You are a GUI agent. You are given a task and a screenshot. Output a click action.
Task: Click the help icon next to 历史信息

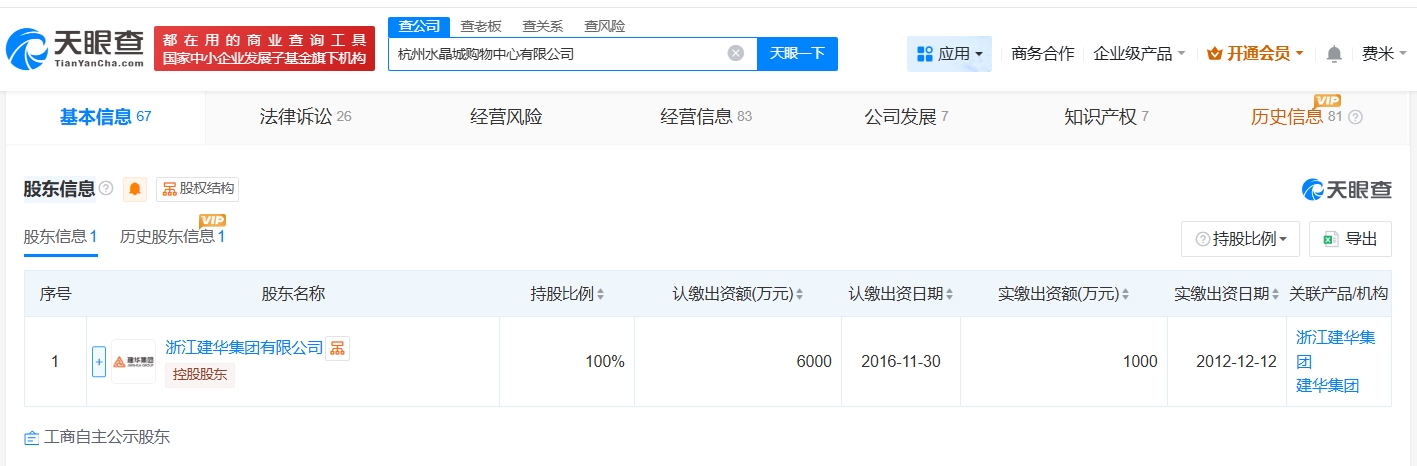(x=1356, y=117)
